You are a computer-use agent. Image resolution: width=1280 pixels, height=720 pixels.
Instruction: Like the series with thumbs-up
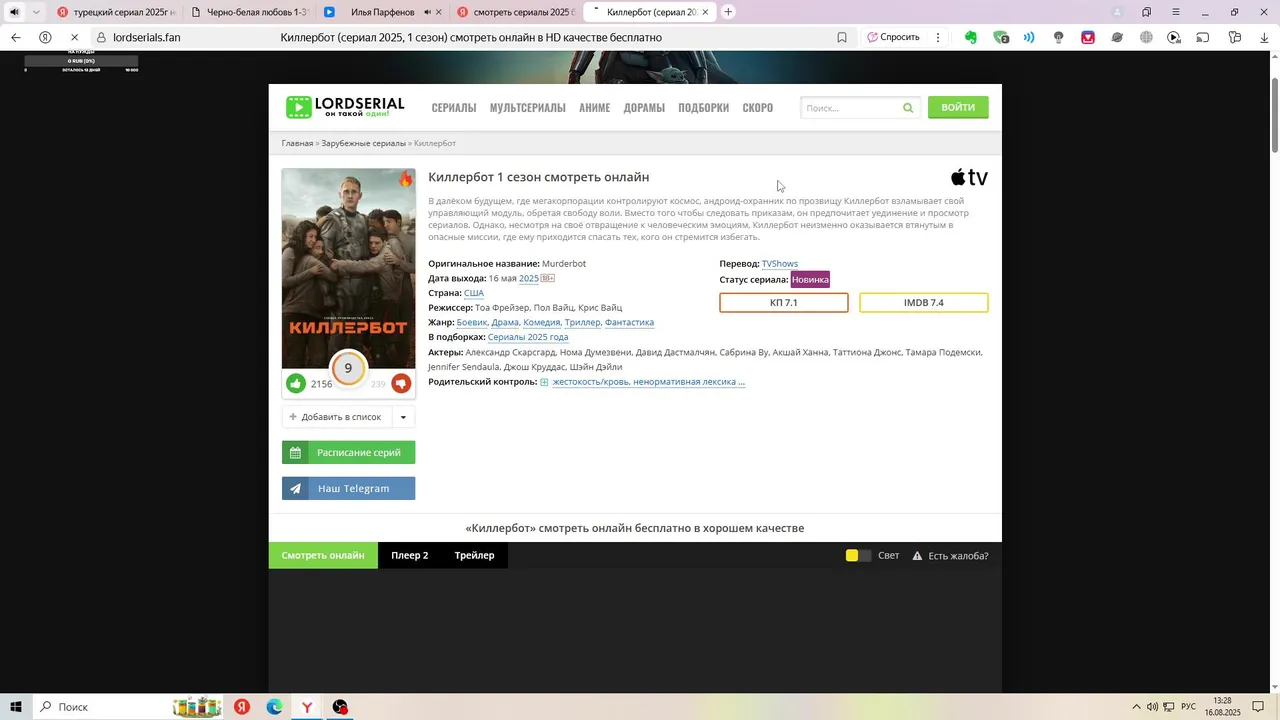click(296, 383)
